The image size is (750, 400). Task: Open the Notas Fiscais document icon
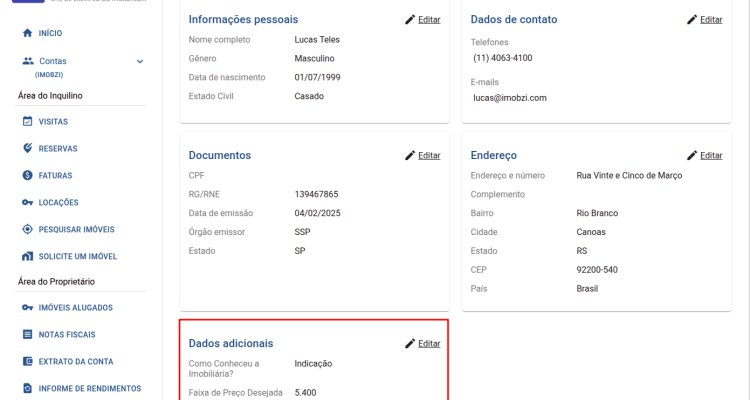tap(28, 334)
